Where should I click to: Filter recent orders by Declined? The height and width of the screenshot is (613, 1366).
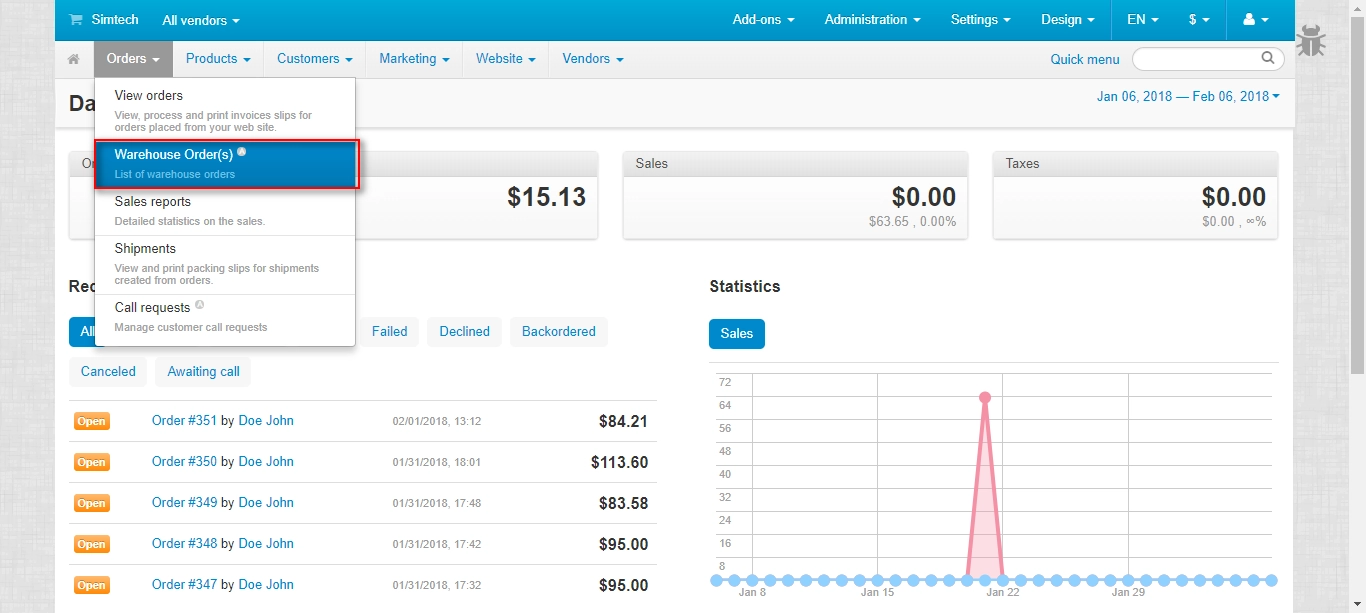pyautogui.click(x=464, y=332)
